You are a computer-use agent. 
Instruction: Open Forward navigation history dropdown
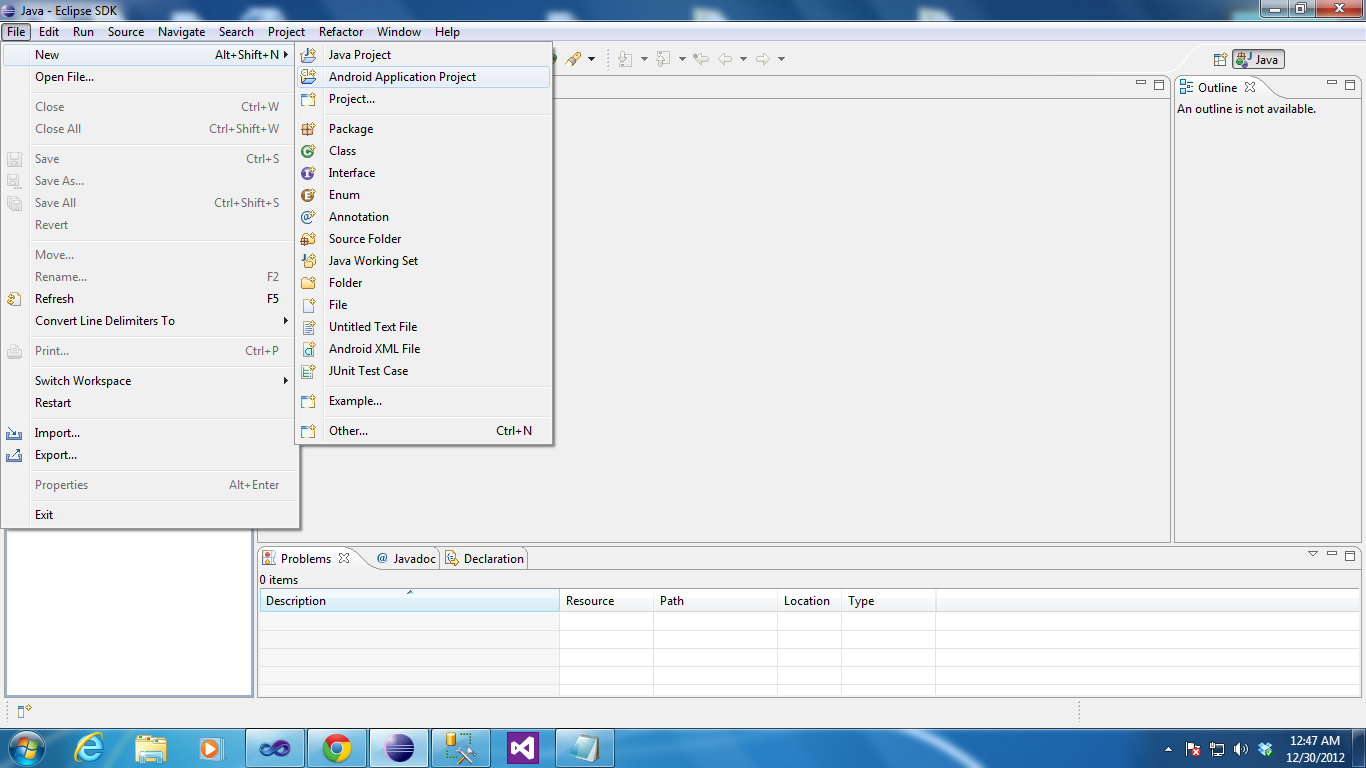(781, 59)
